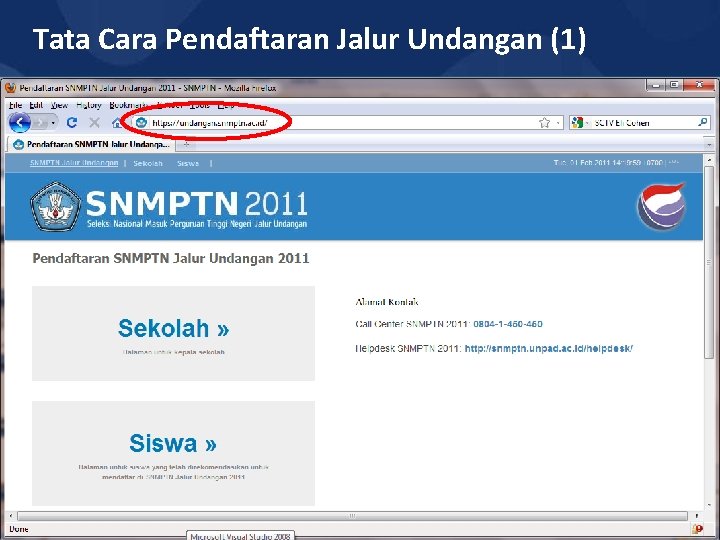This screenshot has width=720, height=540.
Task: Open the View menu
Action: pos(59,105)
